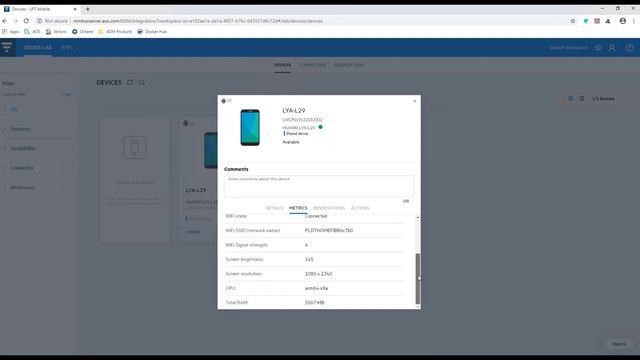Screen dimensions: 640x360
Task: Click the WiFi state value Connected
Action: pyautogui.click(x=316, y=216)
